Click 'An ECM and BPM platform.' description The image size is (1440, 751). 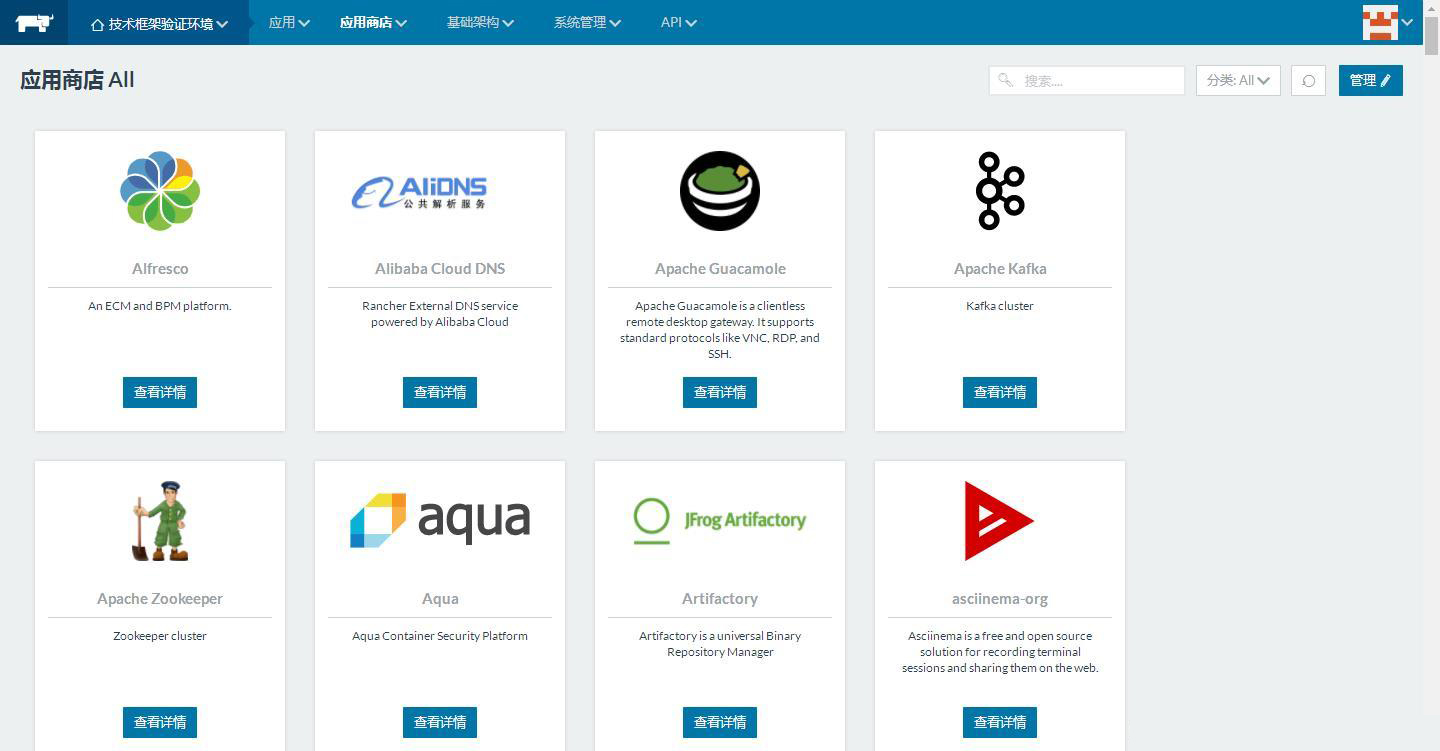coord(160,306)
